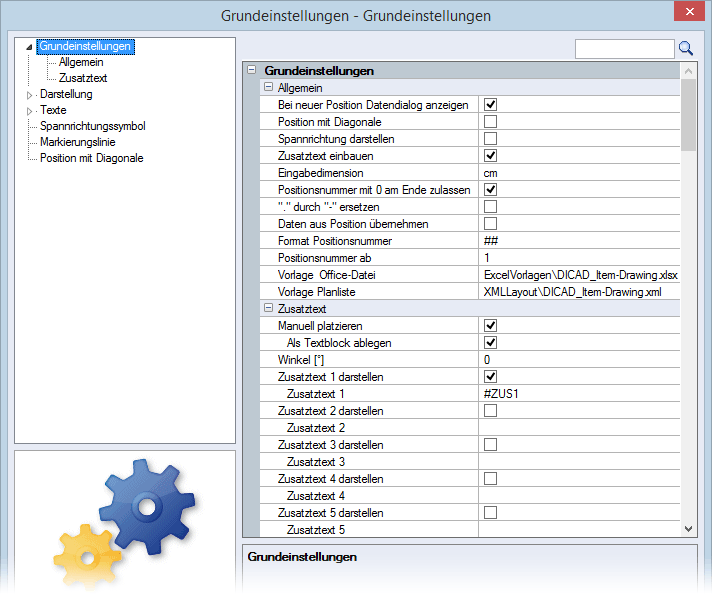Edit Format Positionsnummer value '##'
Screen dimensions: 712x594
[579, 241]
